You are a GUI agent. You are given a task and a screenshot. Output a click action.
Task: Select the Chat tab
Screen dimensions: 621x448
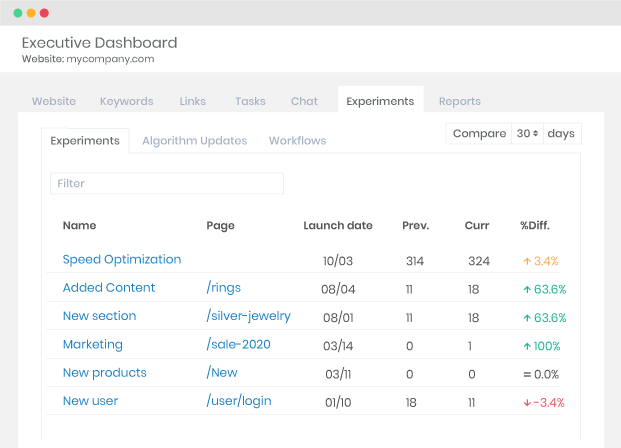point(304,101)
